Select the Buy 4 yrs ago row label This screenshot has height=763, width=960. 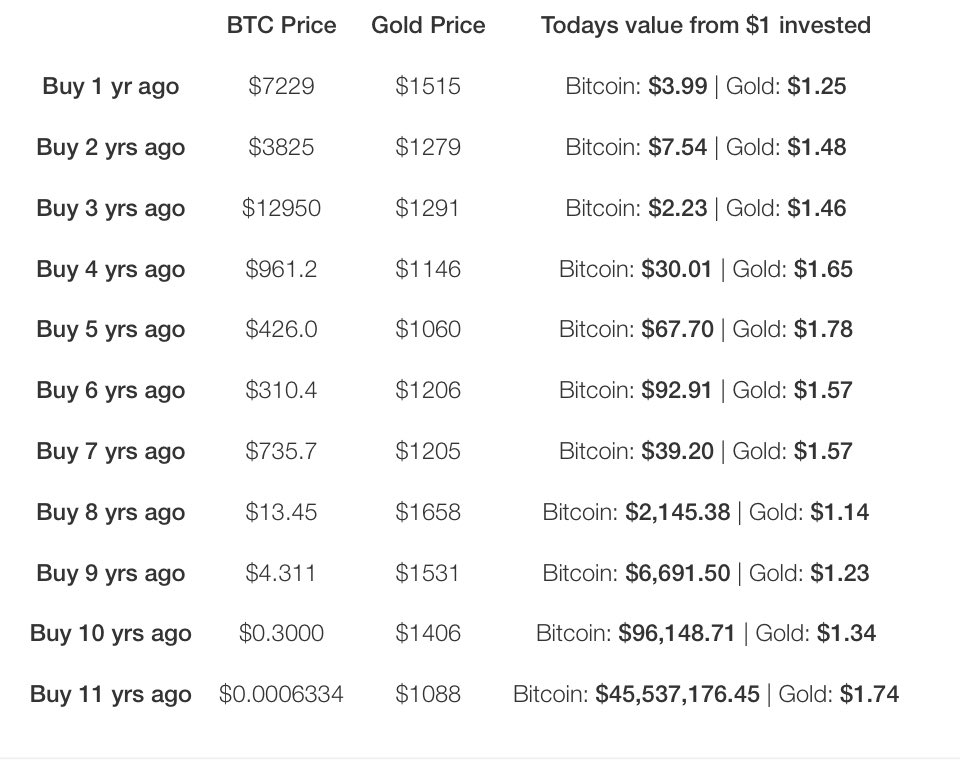pyautogui.click(x=111, y=269)
